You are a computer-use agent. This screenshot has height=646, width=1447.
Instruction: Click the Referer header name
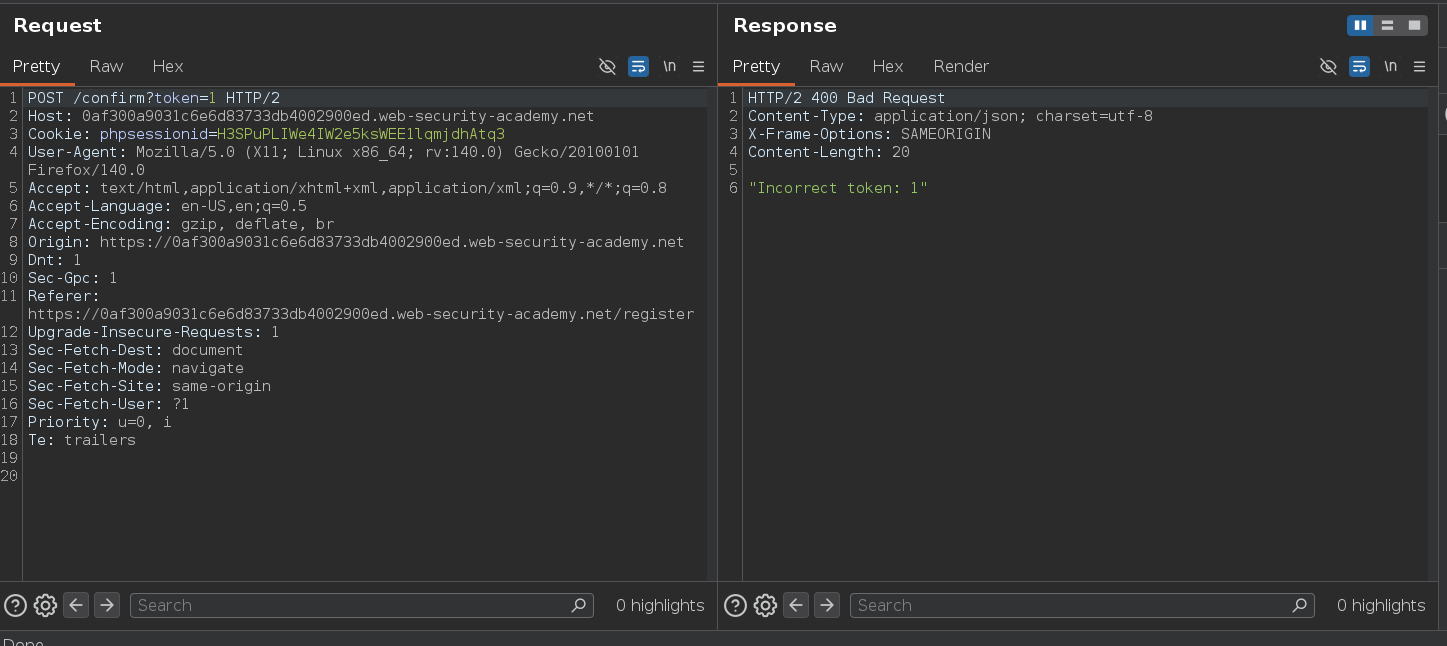coord(63,296)
